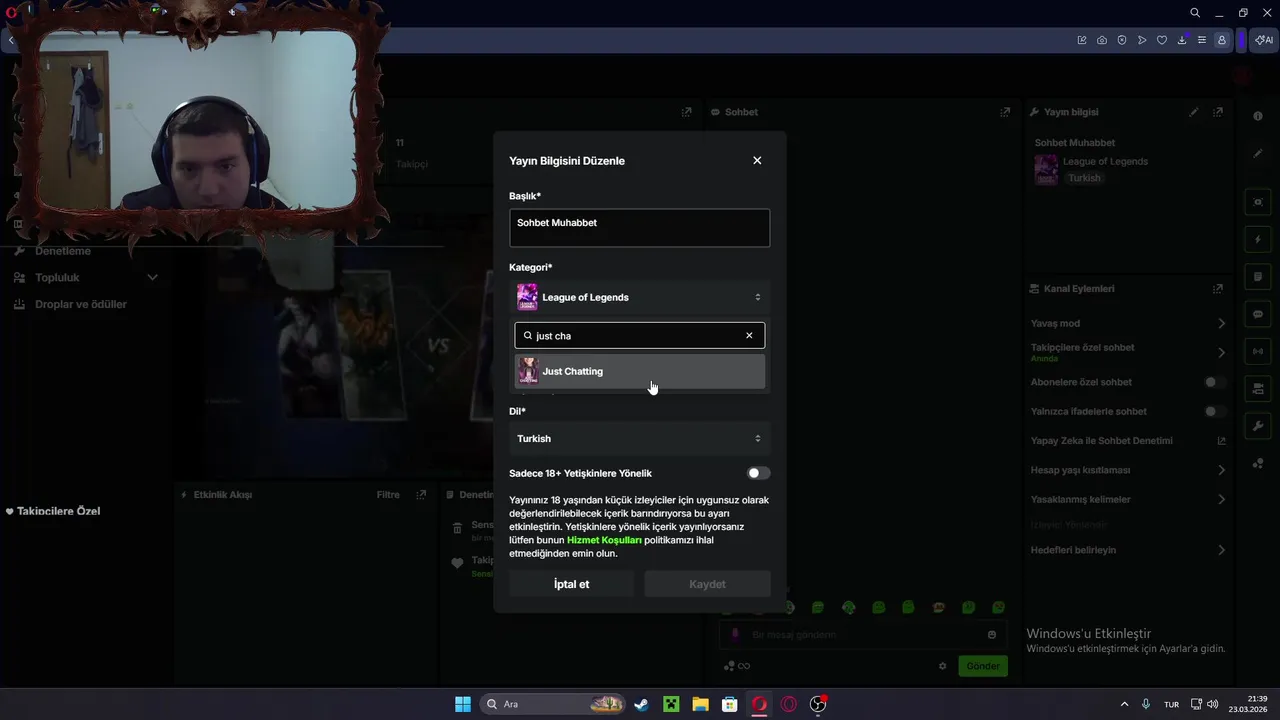Click the Kaydet button

[x=707, y=584]
